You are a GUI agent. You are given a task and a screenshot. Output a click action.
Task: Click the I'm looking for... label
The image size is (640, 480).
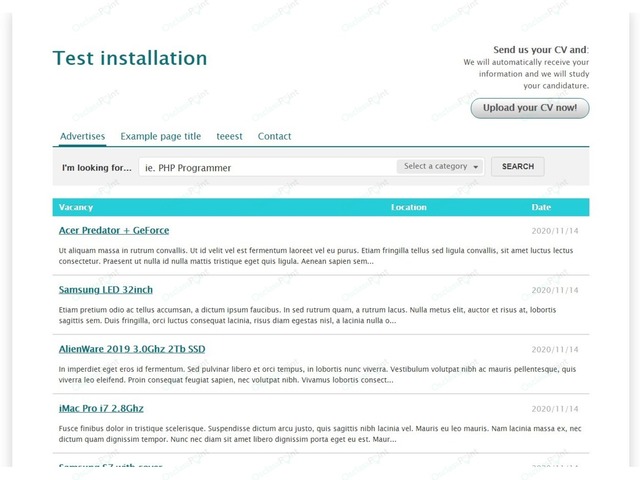click(97, 168)
